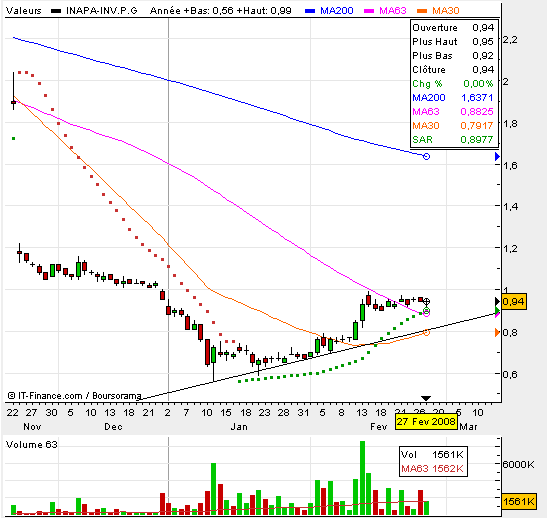This screenshot has width=547, height=518.
Task: Click the red MA63 1562K volume entry
Action: click(x=433, y=468)
